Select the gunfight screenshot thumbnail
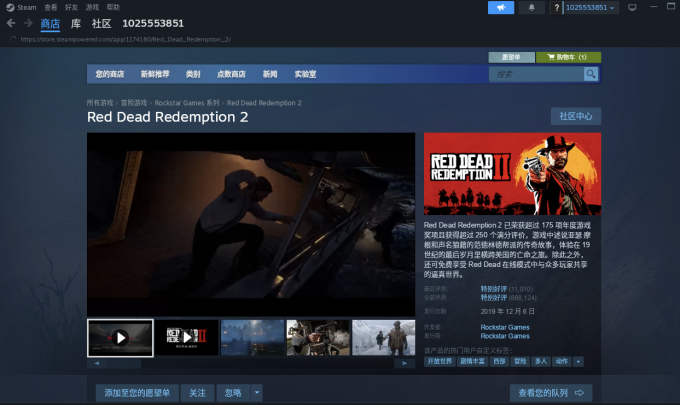 pos(318,338)
